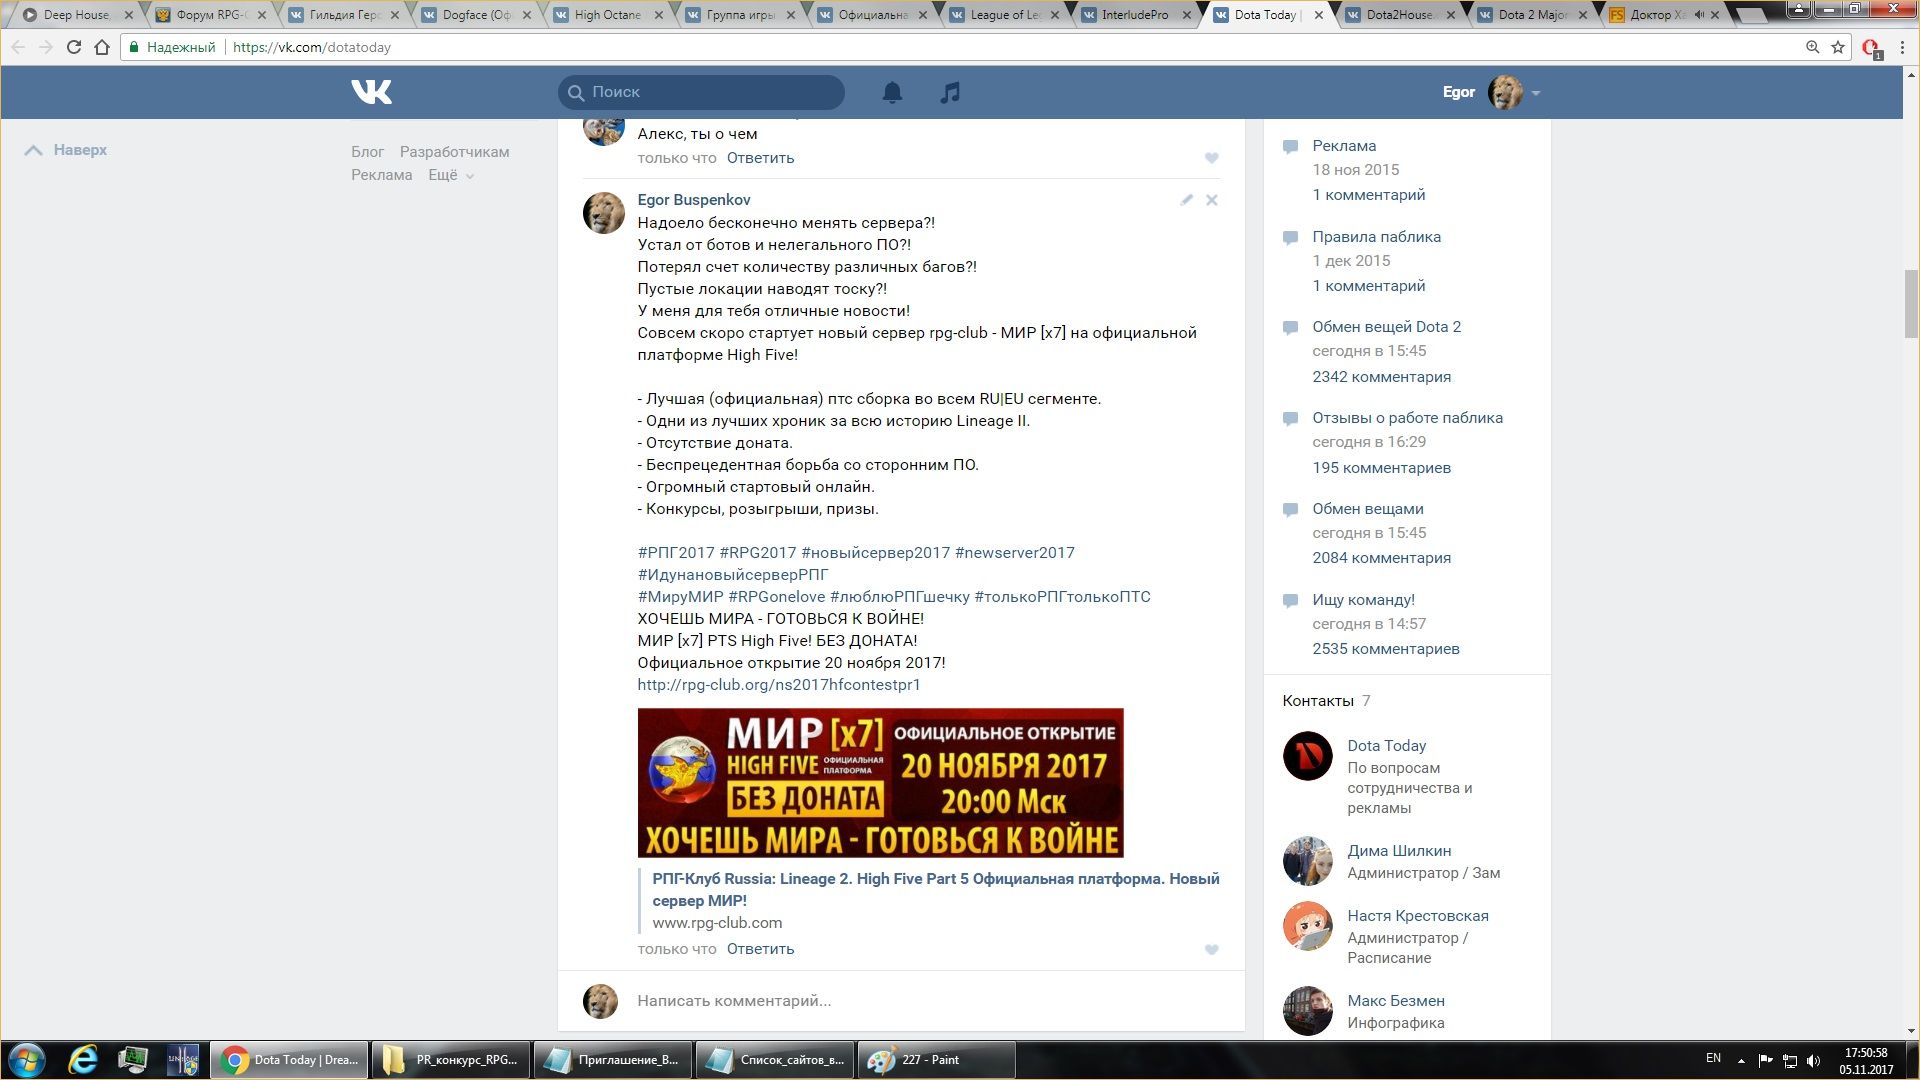Switch to 'Форум RPG' browser tab
Screen dimensions: 1920x1080
212,15
